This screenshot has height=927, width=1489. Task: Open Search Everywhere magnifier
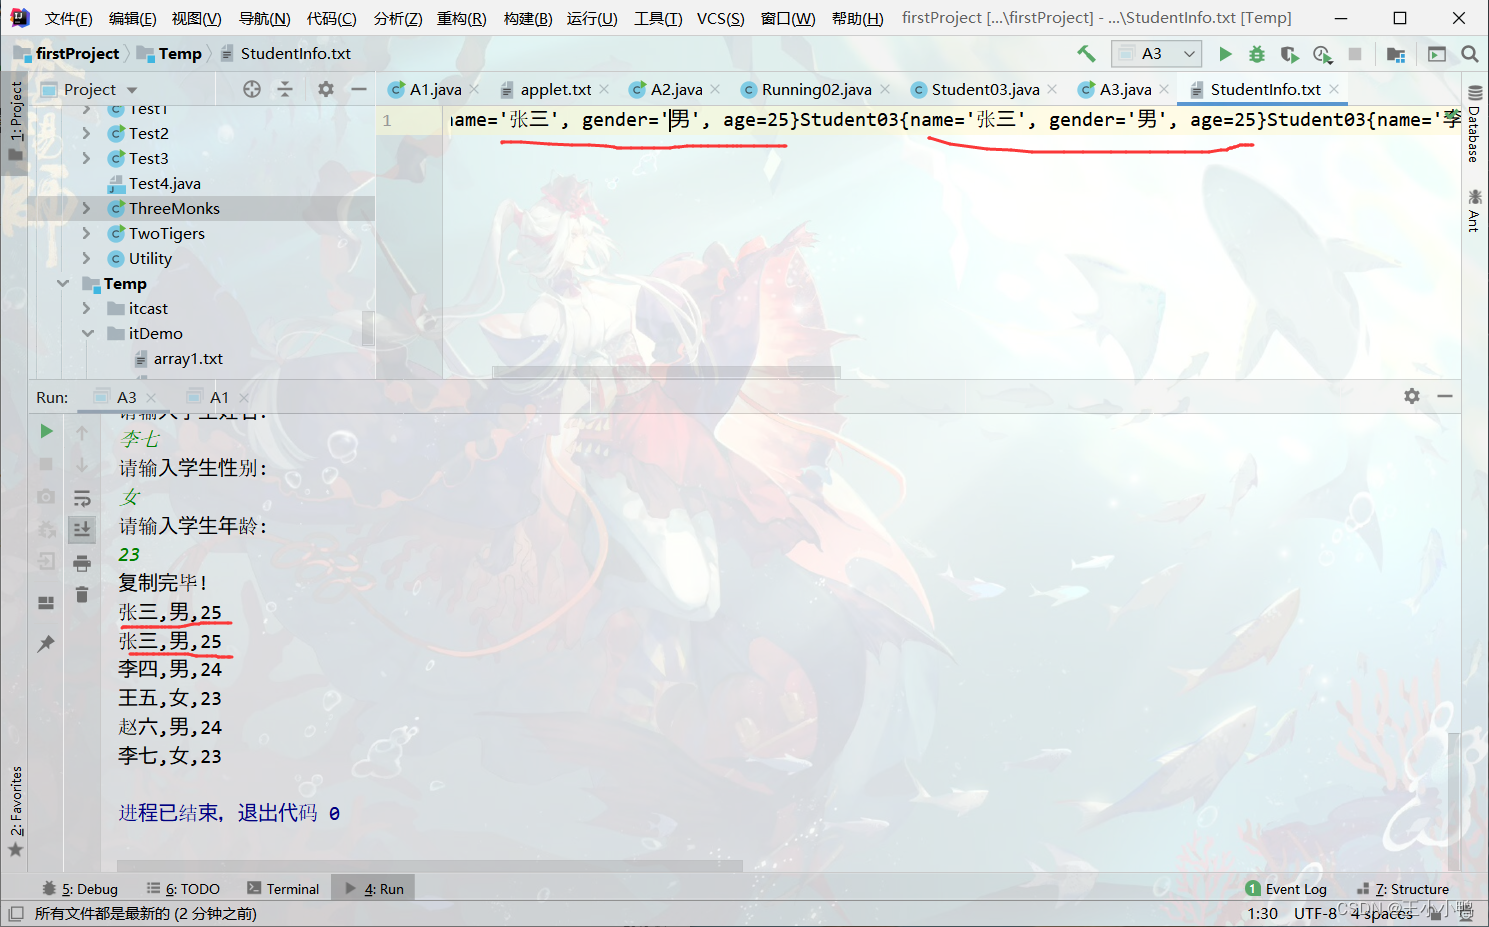1469,54
